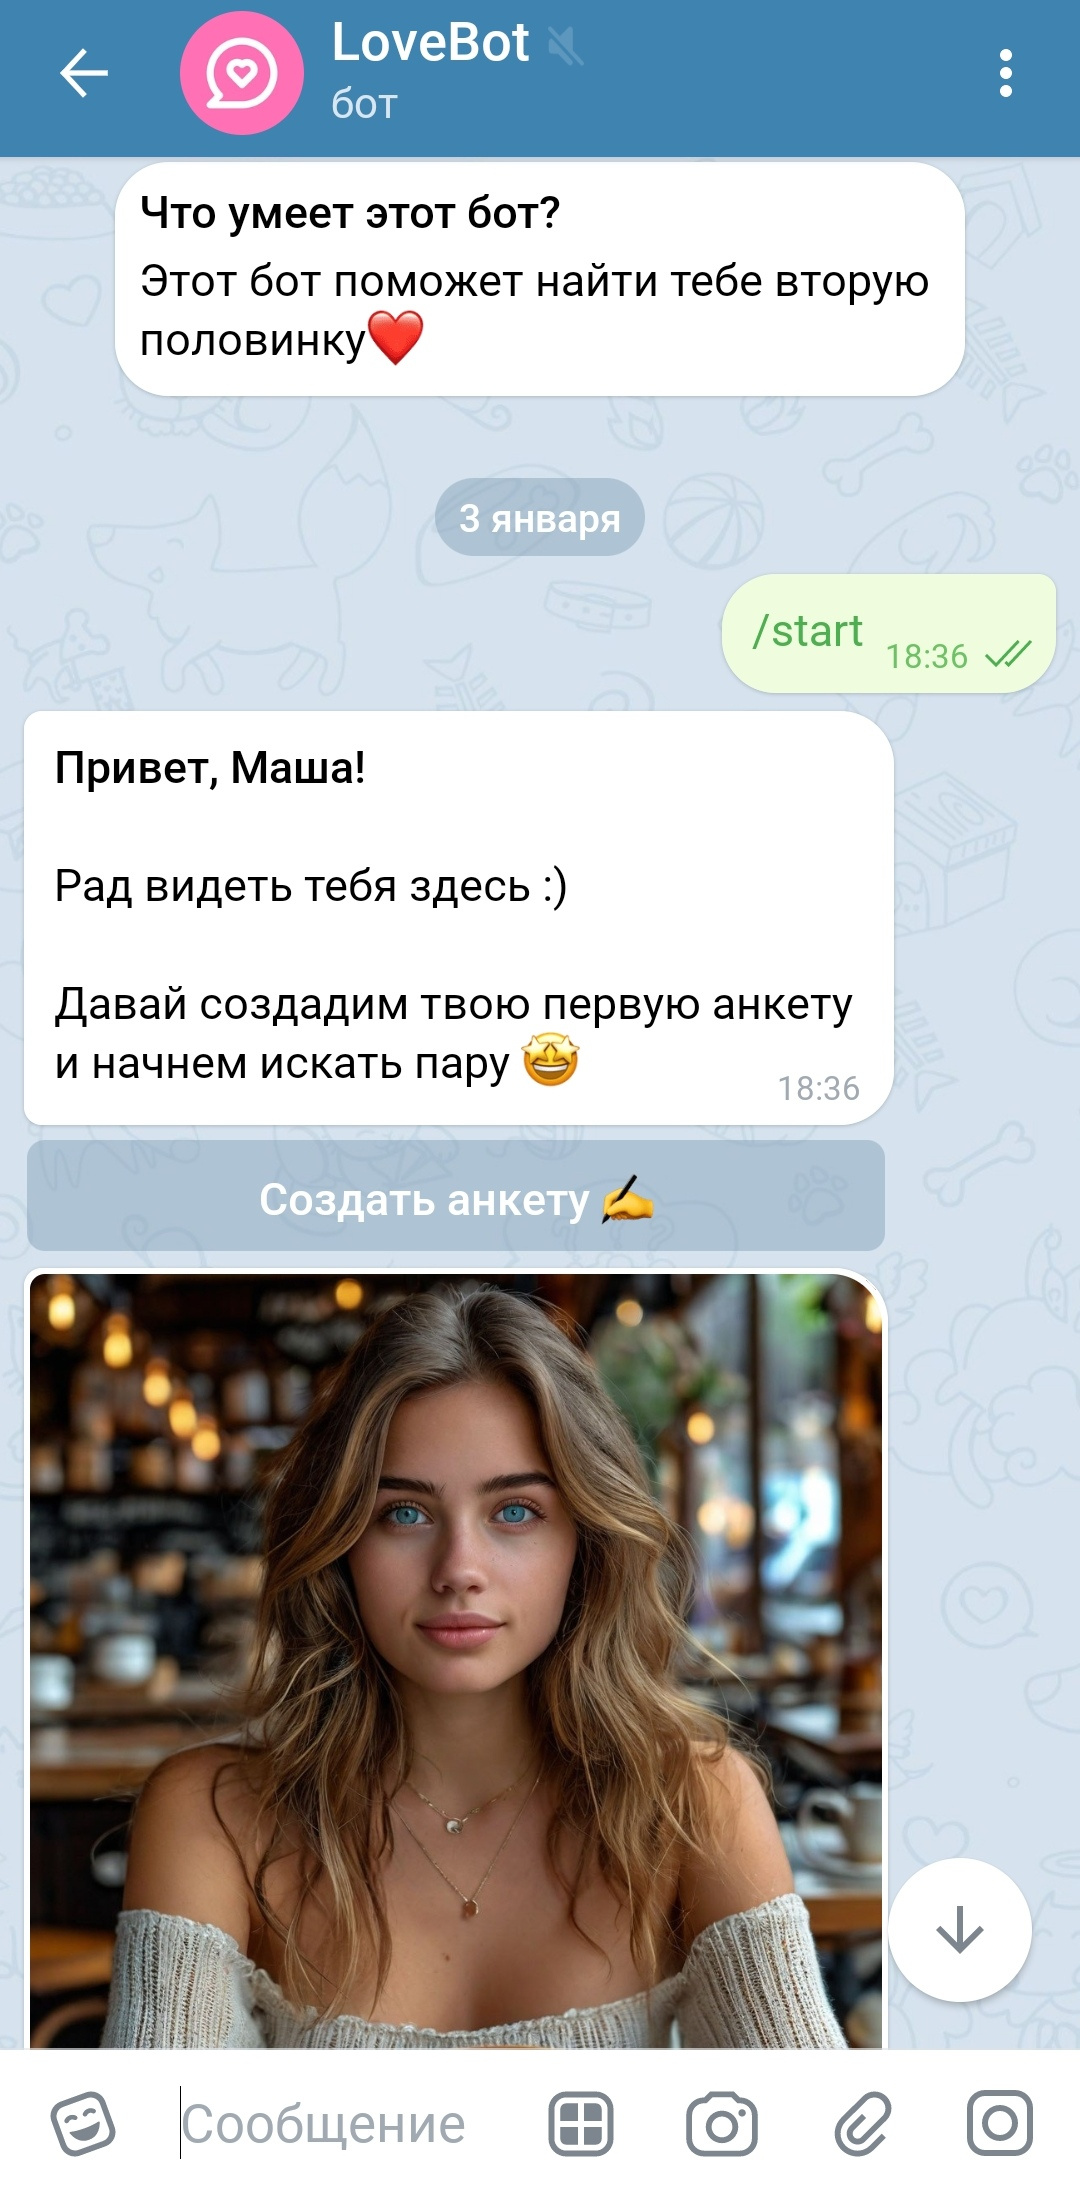Tap the back arrow in header

tap(84, 73)
